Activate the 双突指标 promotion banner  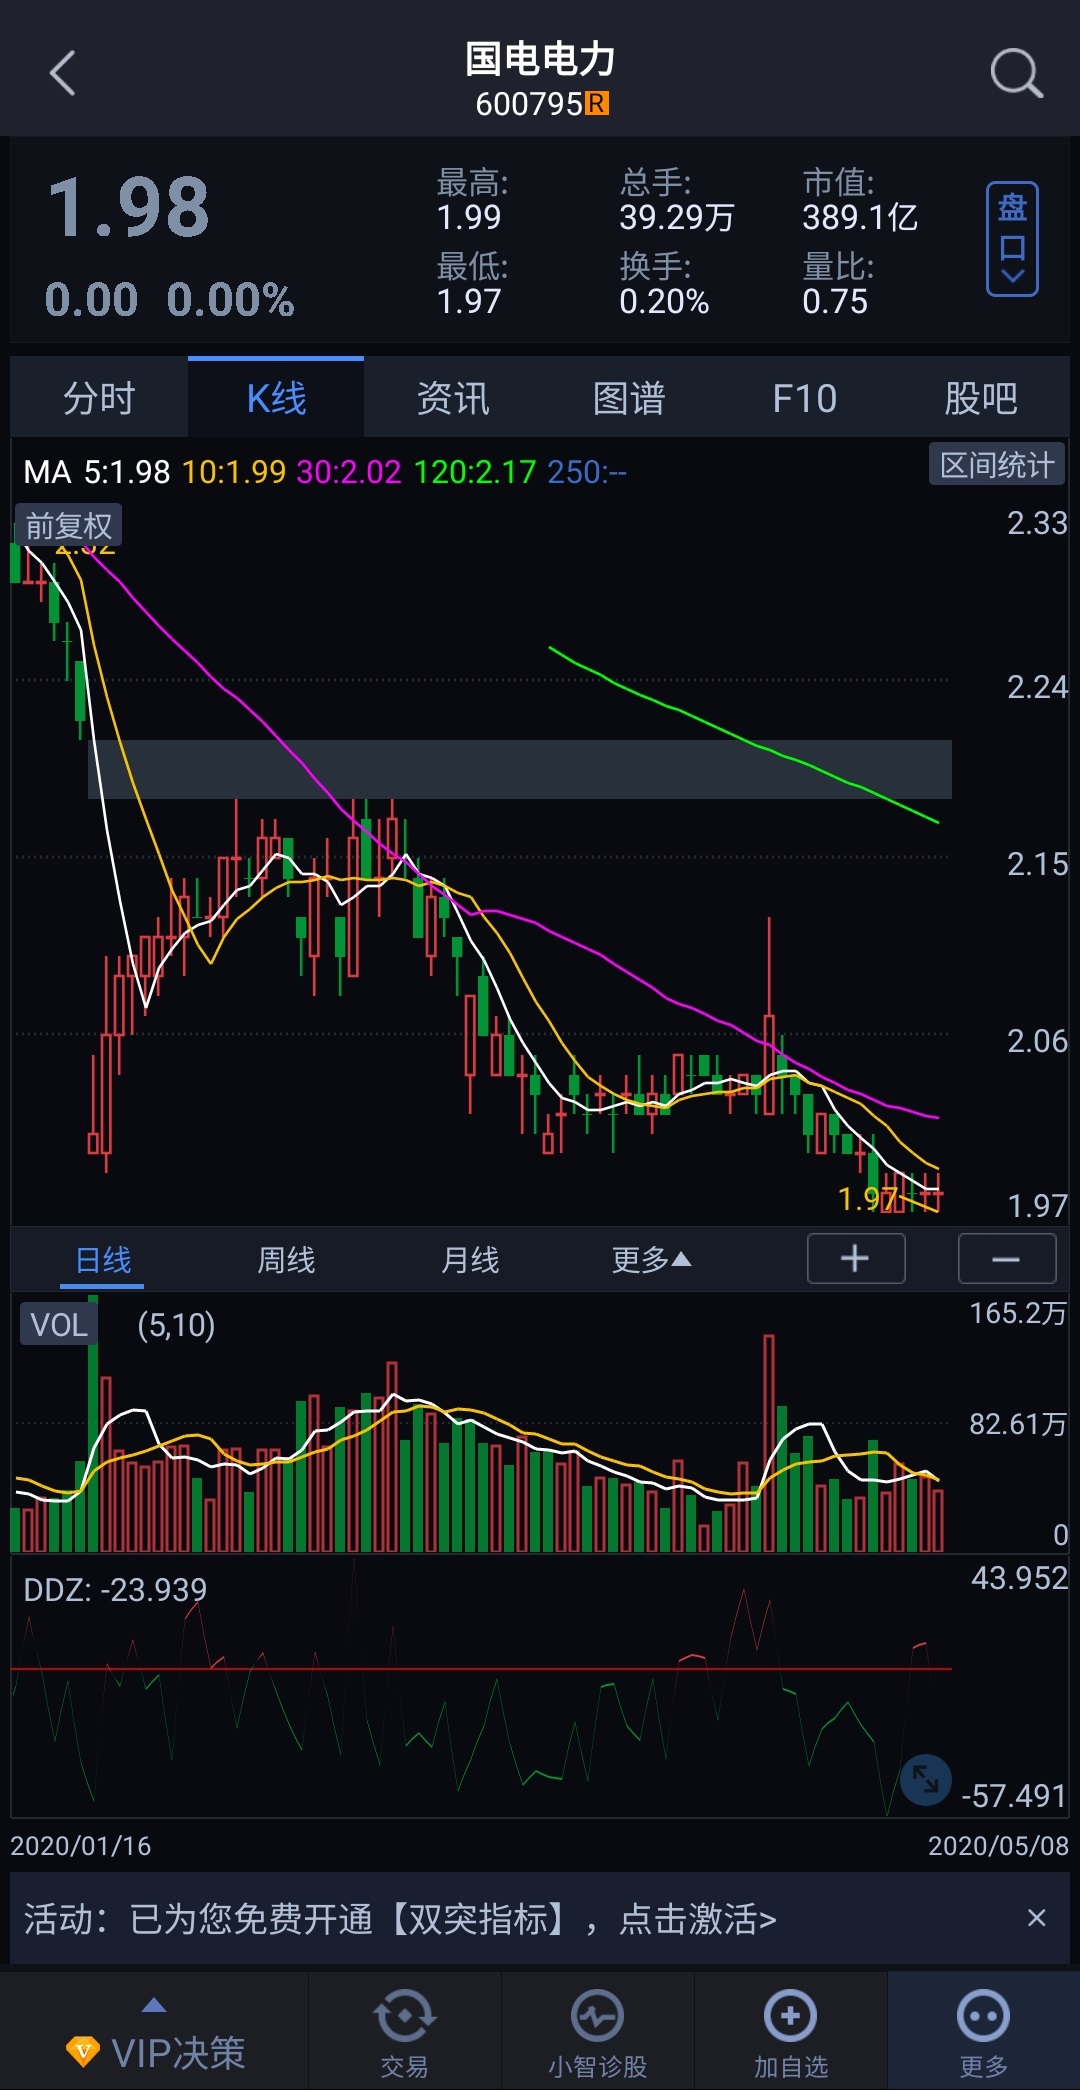click(x=400, y=1918)
